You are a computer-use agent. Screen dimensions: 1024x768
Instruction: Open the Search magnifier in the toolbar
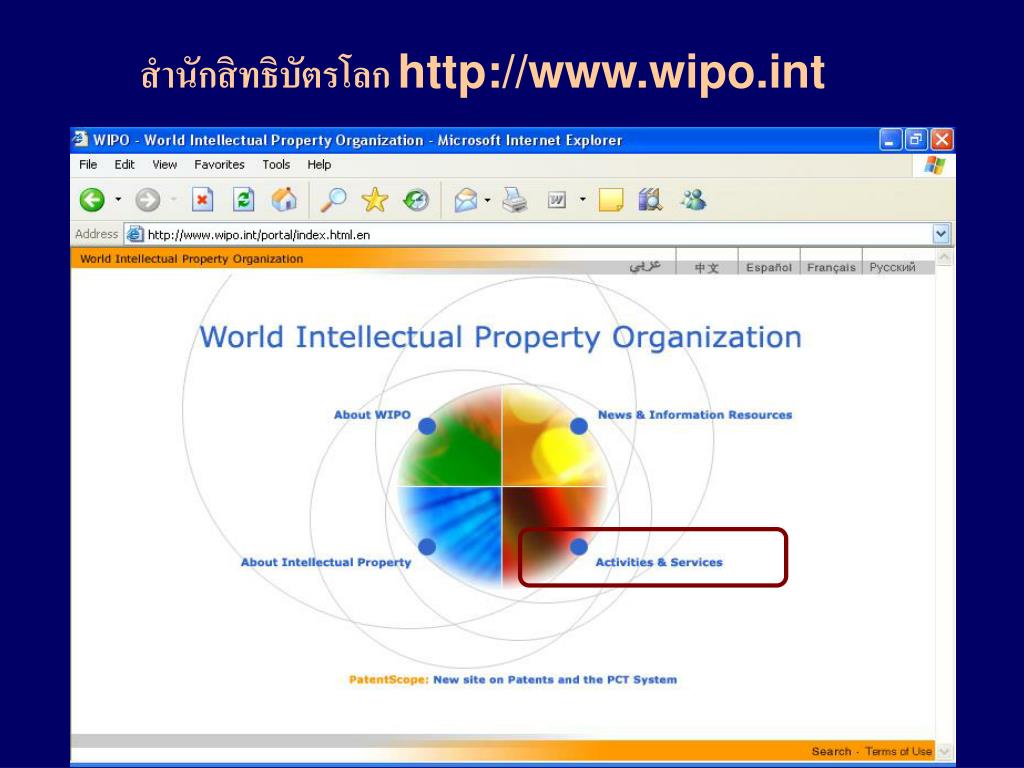[x=333, y=200]
